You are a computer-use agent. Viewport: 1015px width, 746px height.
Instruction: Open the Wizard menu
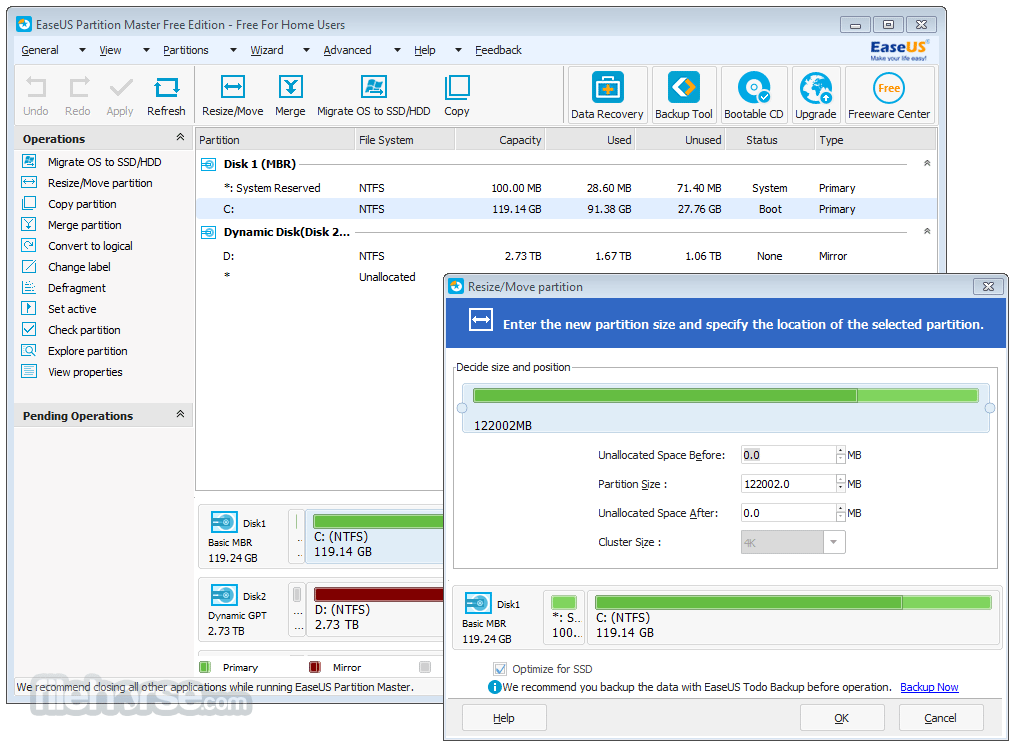pyautogui.click(x=267, y=51)
